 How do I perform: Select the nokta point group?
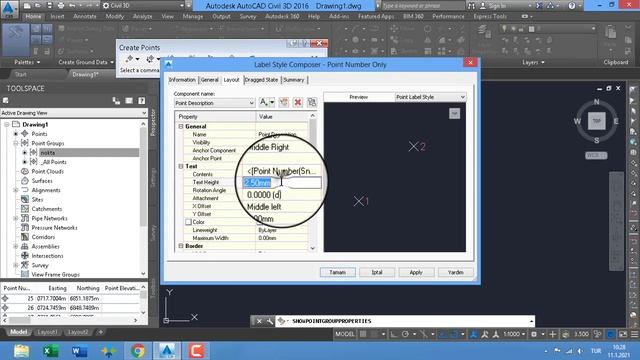[48, 153]
